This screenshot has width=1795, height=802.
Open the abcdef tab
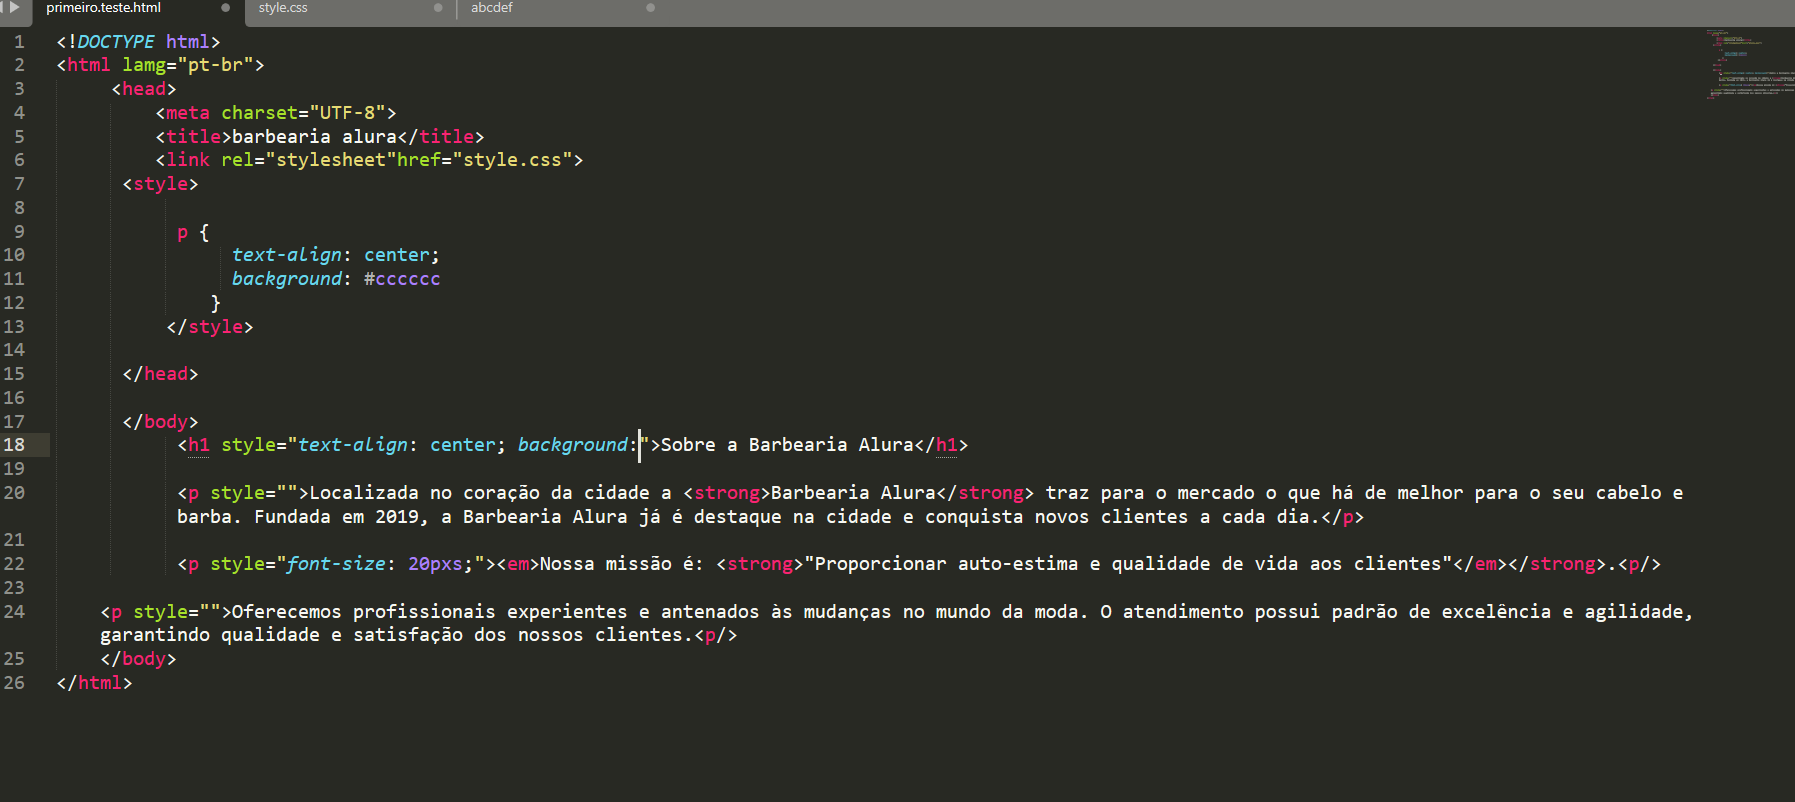[492, 8]
